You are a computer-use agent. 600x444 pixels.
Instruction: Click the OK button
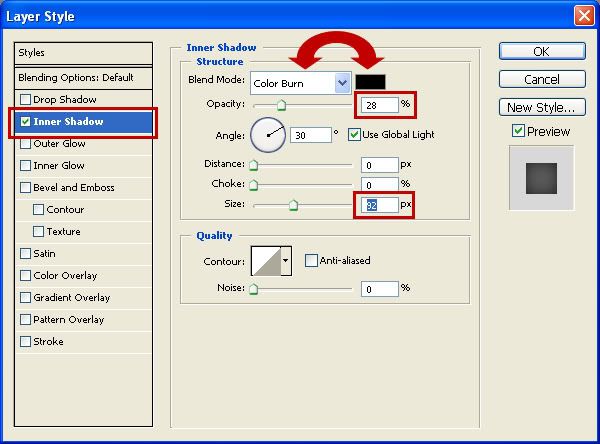[x=542, y=51]
